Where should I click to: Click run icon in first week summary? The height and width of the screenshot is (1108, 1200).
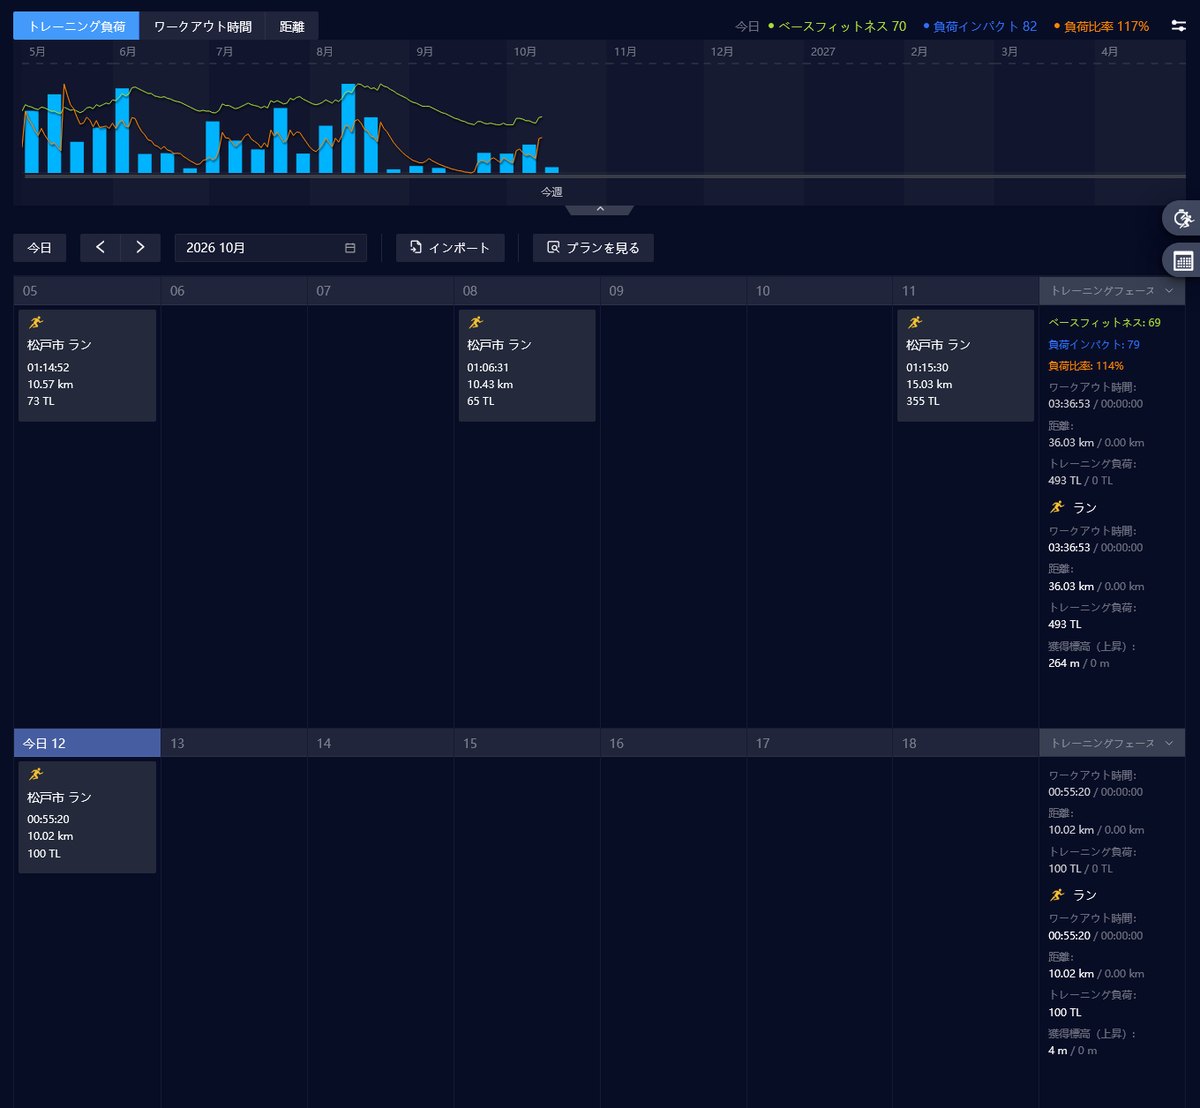(x=1057, y=507)
